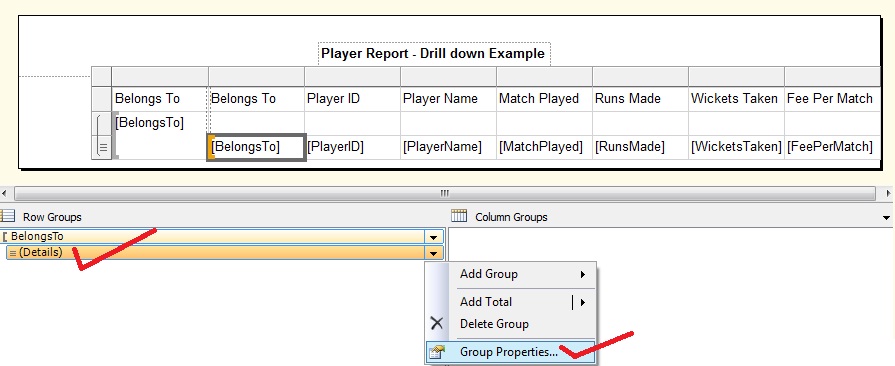The height and width of the screenshot is (366, 895).
Task: Click the horizontal scrollbar thumb
Action: pyautogui.click(x=445, y=194)
